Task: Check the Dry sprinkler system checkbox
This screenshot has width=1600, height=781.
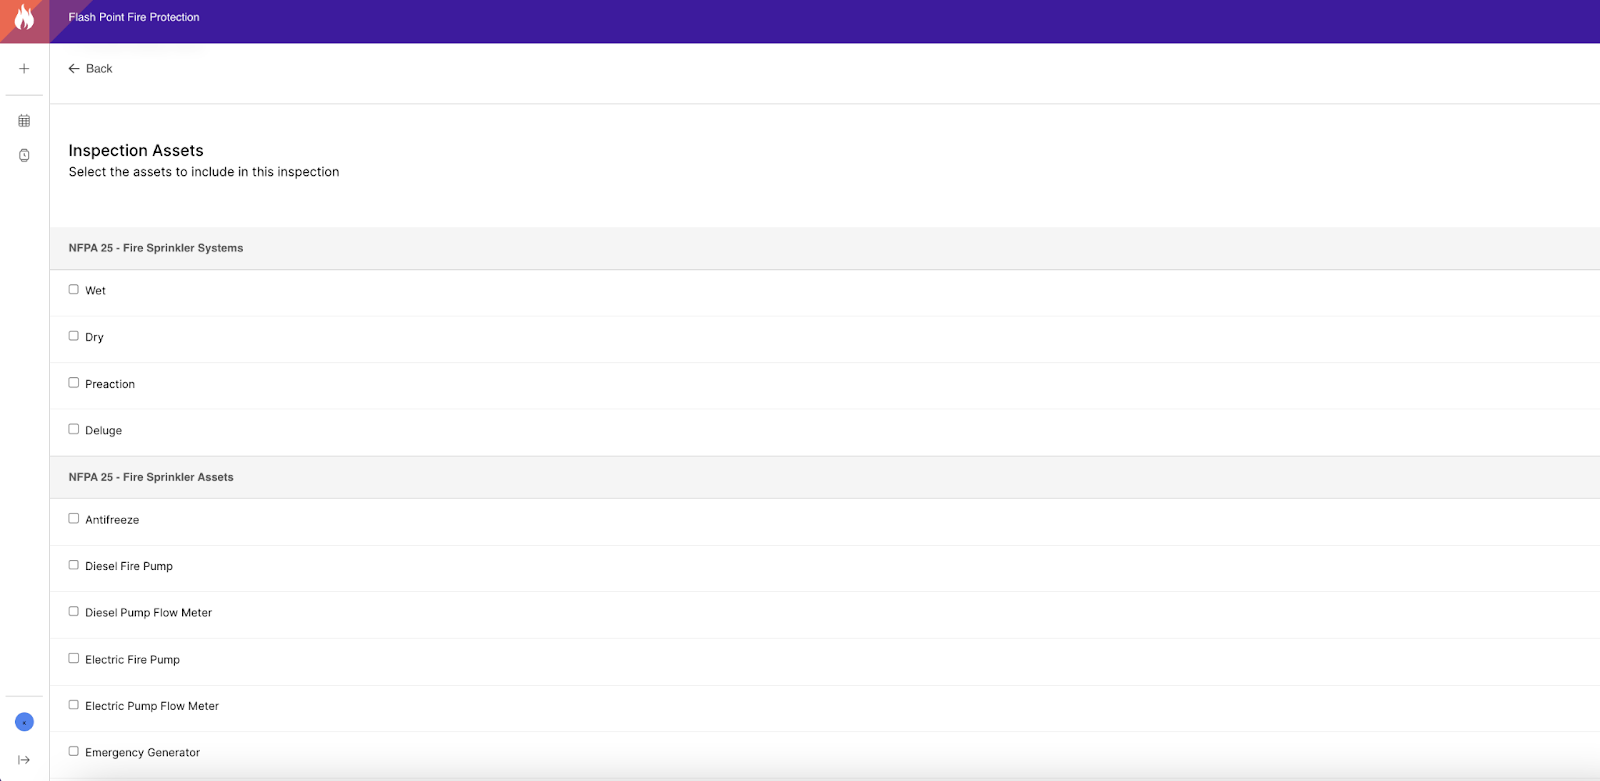Action: pyautogui.click(x=73, y=336)
